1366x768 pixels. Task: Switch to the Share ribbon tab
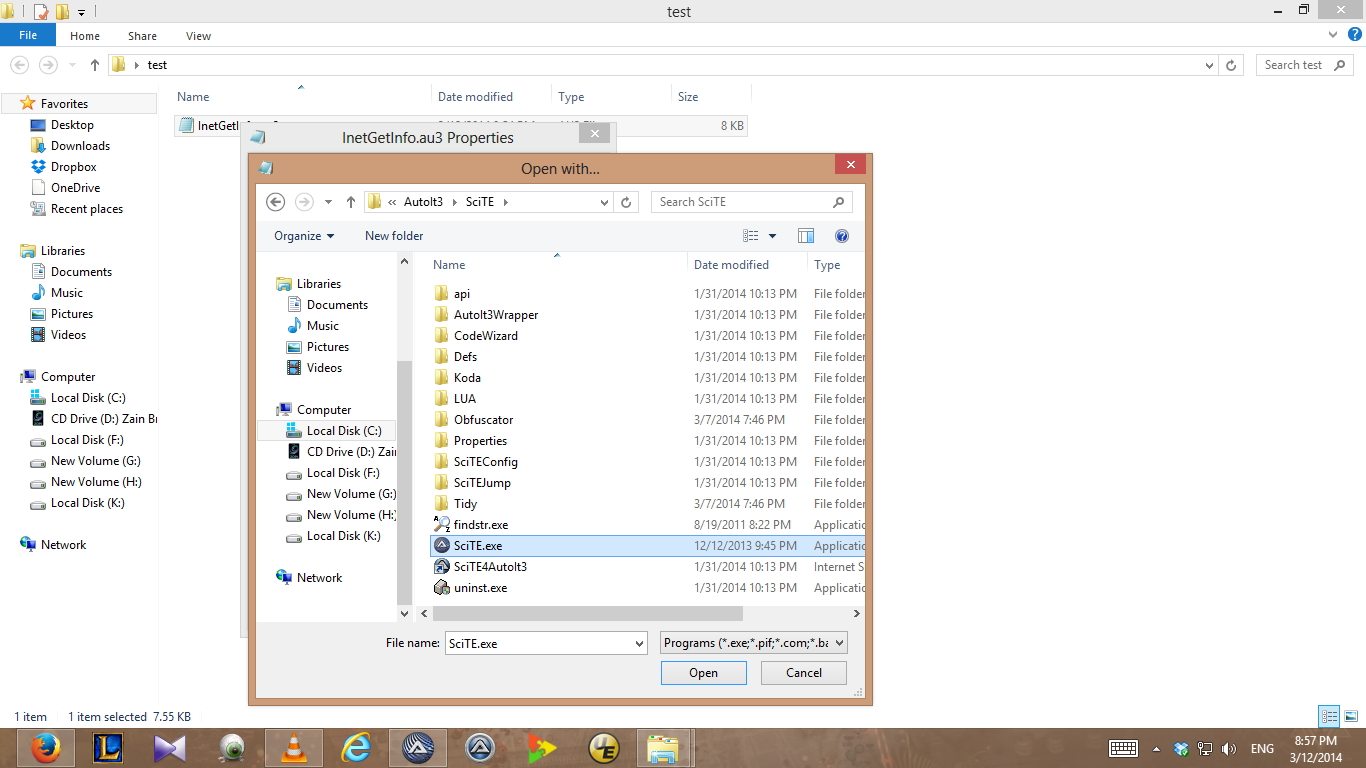coord(142,36)
